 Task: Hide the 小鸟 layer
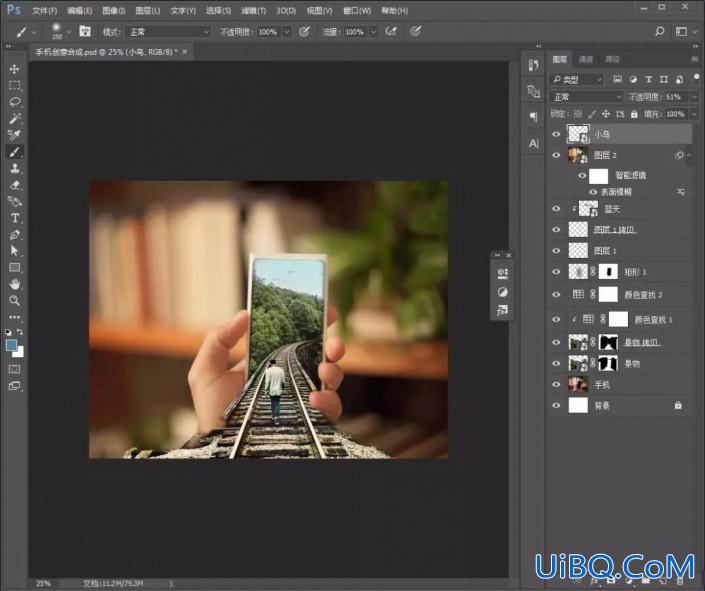point(556,134)
